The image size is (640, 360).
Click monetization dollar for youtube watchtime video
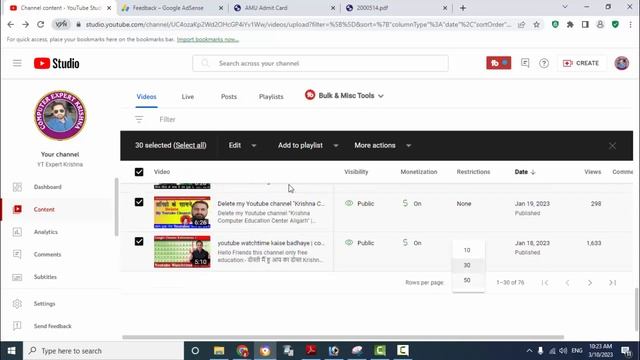(x=405, y=242)
